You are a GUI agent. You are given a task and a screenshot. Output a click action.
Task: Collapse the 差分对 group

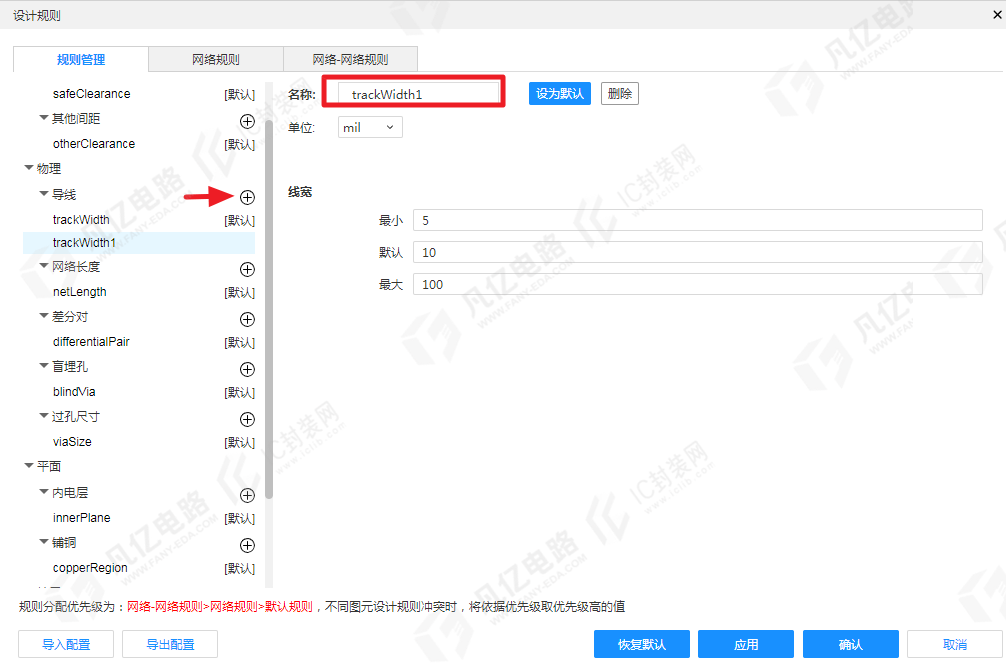[x=44, y=316]
